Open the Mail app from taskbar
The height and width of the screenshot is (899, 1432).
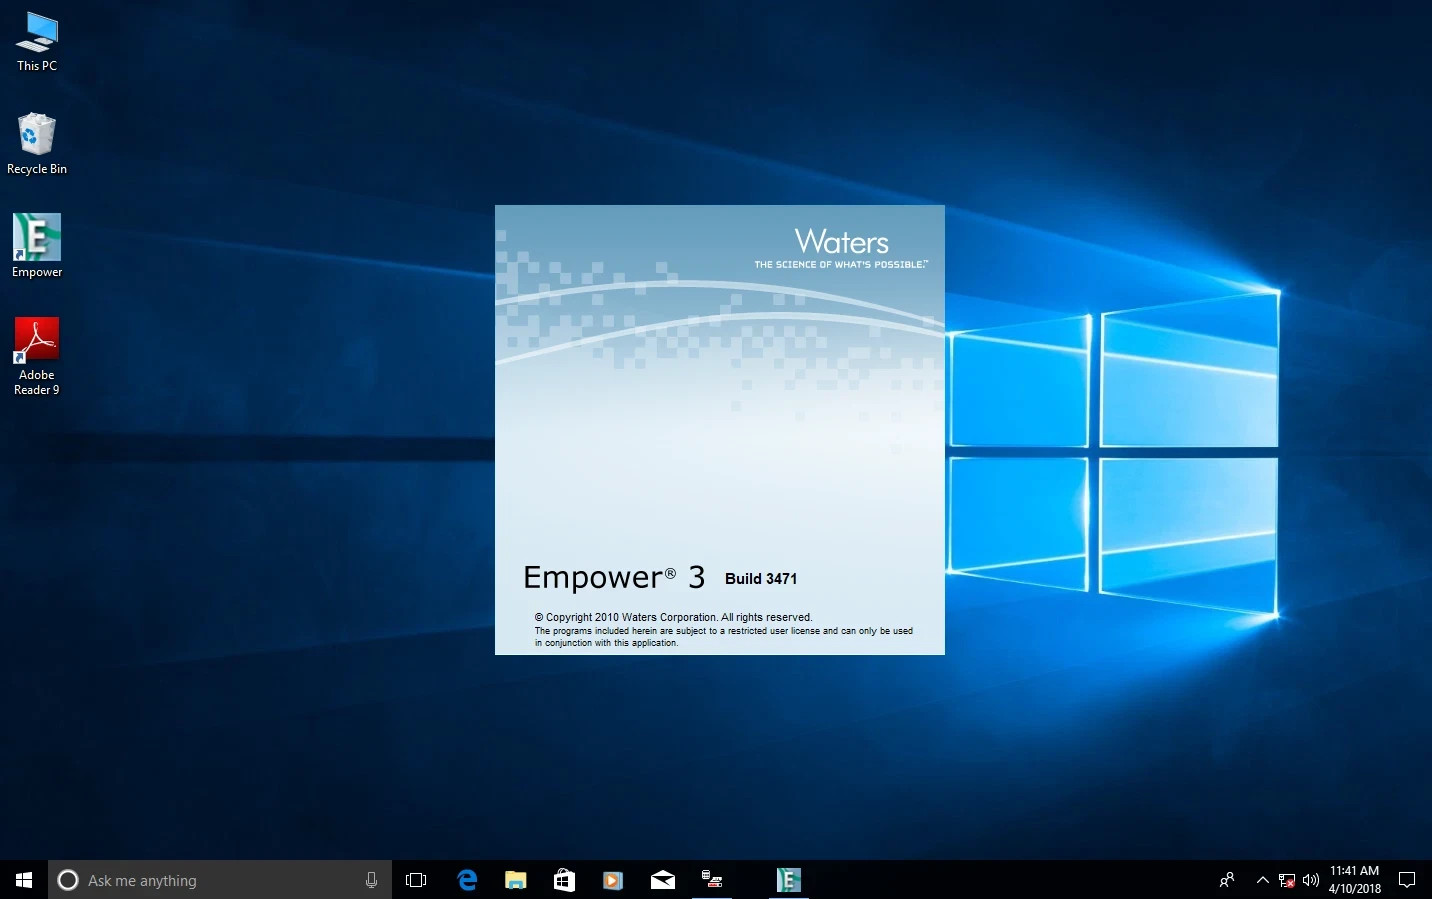coord(662,880)
